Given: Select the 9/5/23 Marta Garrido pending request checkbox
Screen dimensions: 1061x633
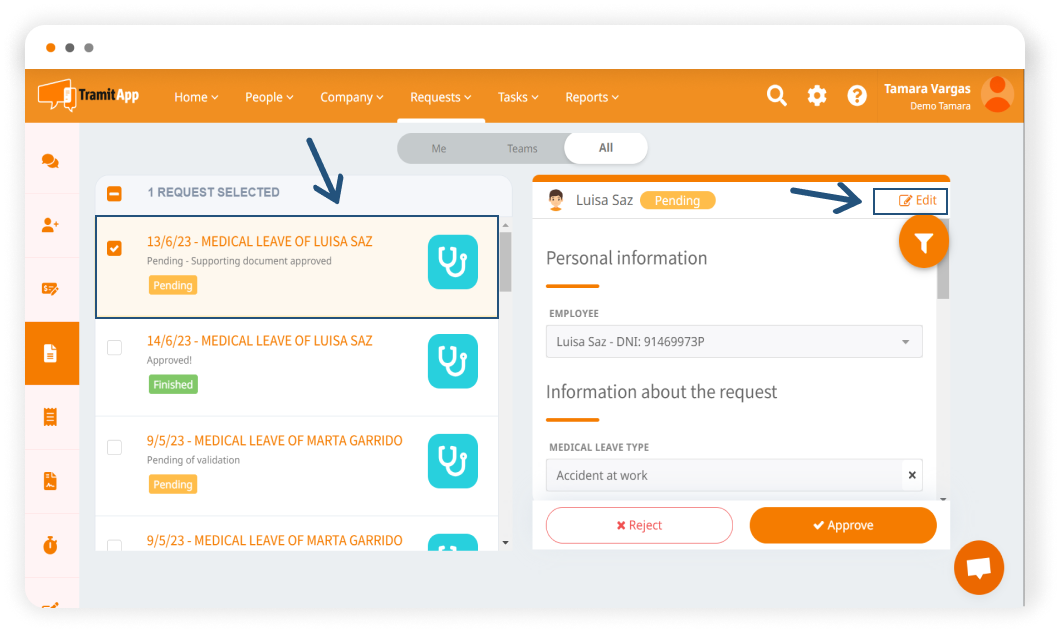Looking at the screenshot, I should [x=114, y=447].
